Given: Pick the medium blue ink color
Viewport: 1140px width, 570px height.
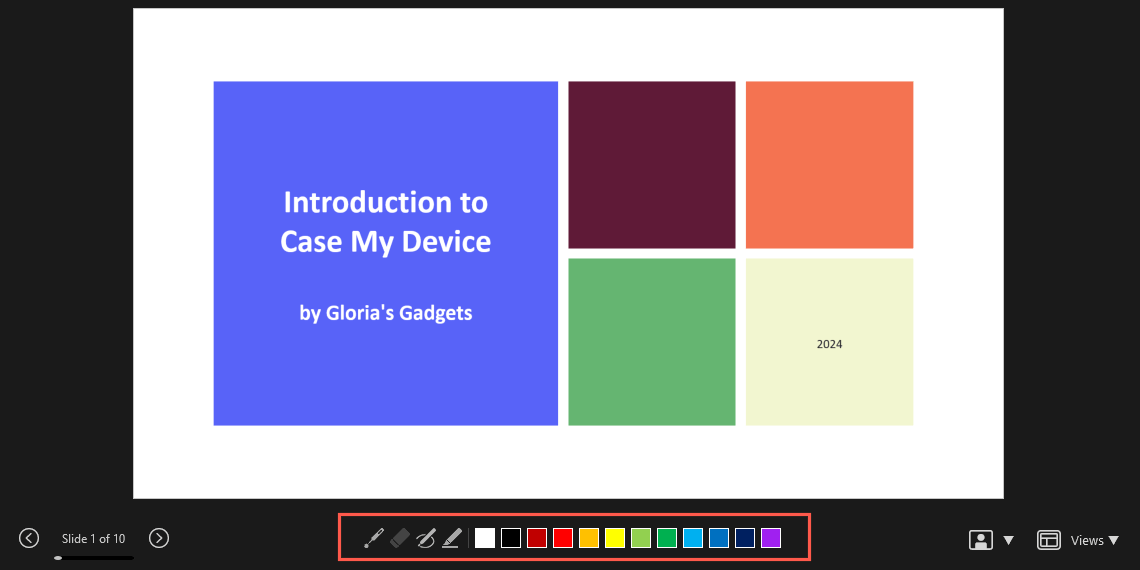Looking at the screenshot, I should 719,538.
